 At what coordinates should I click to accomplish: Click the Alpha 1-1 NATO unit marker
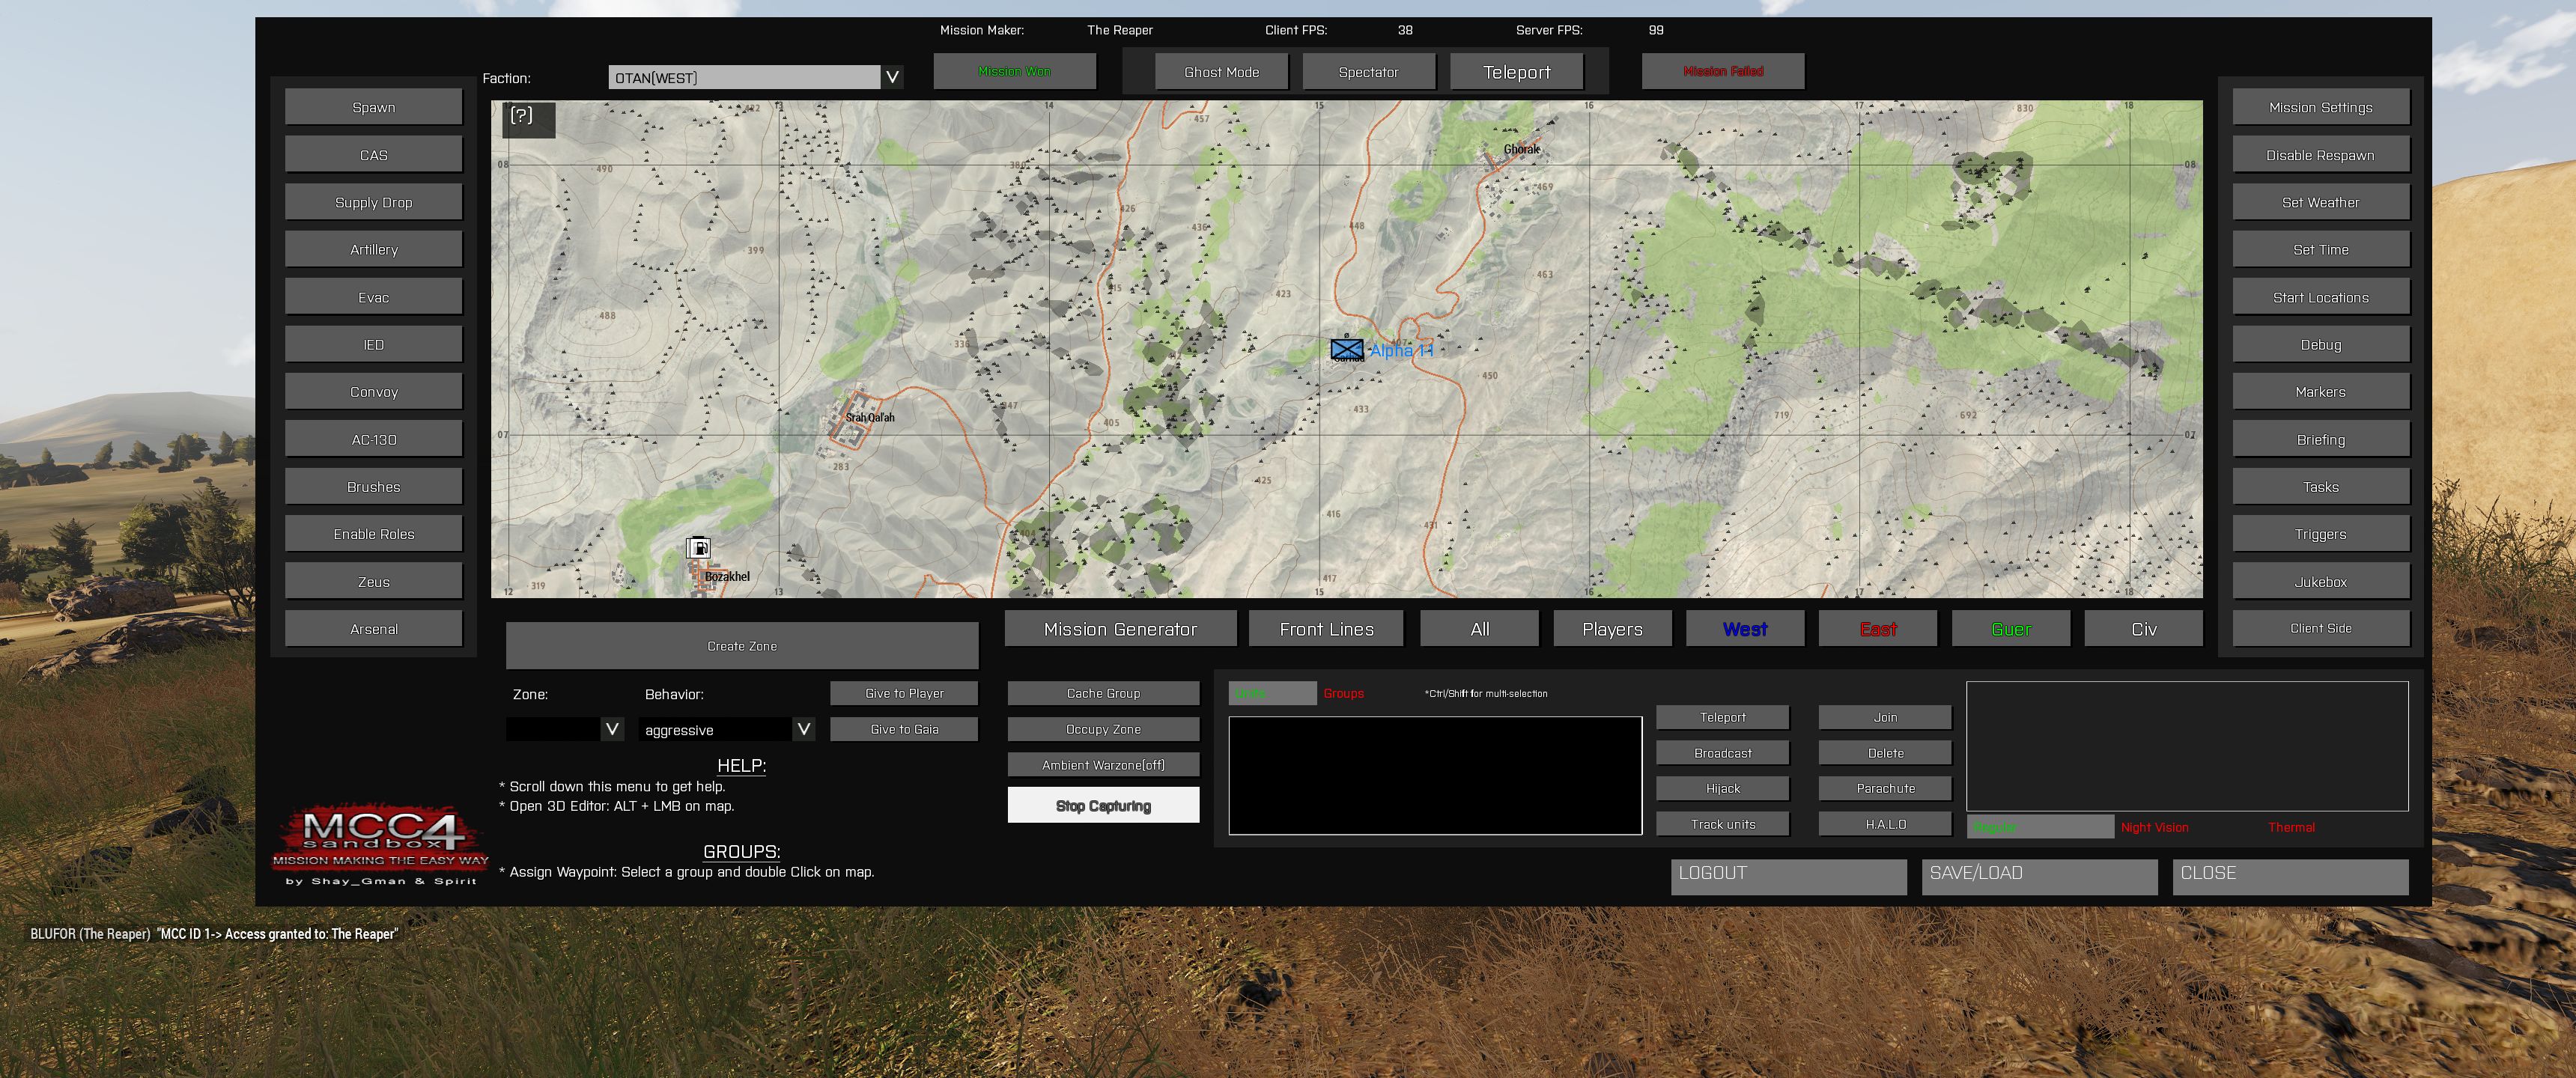coord(1347,349)
